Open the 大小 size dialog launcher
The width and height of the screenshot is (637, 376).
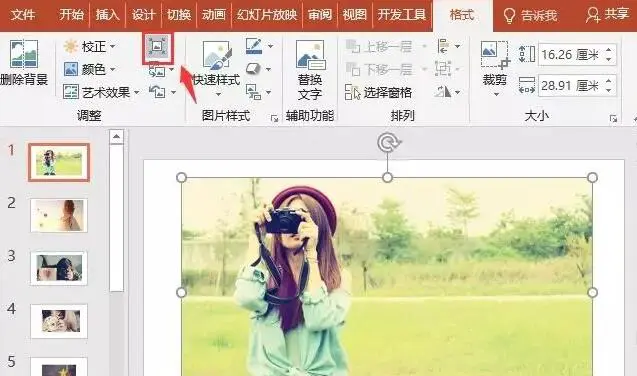pos(613,119)
